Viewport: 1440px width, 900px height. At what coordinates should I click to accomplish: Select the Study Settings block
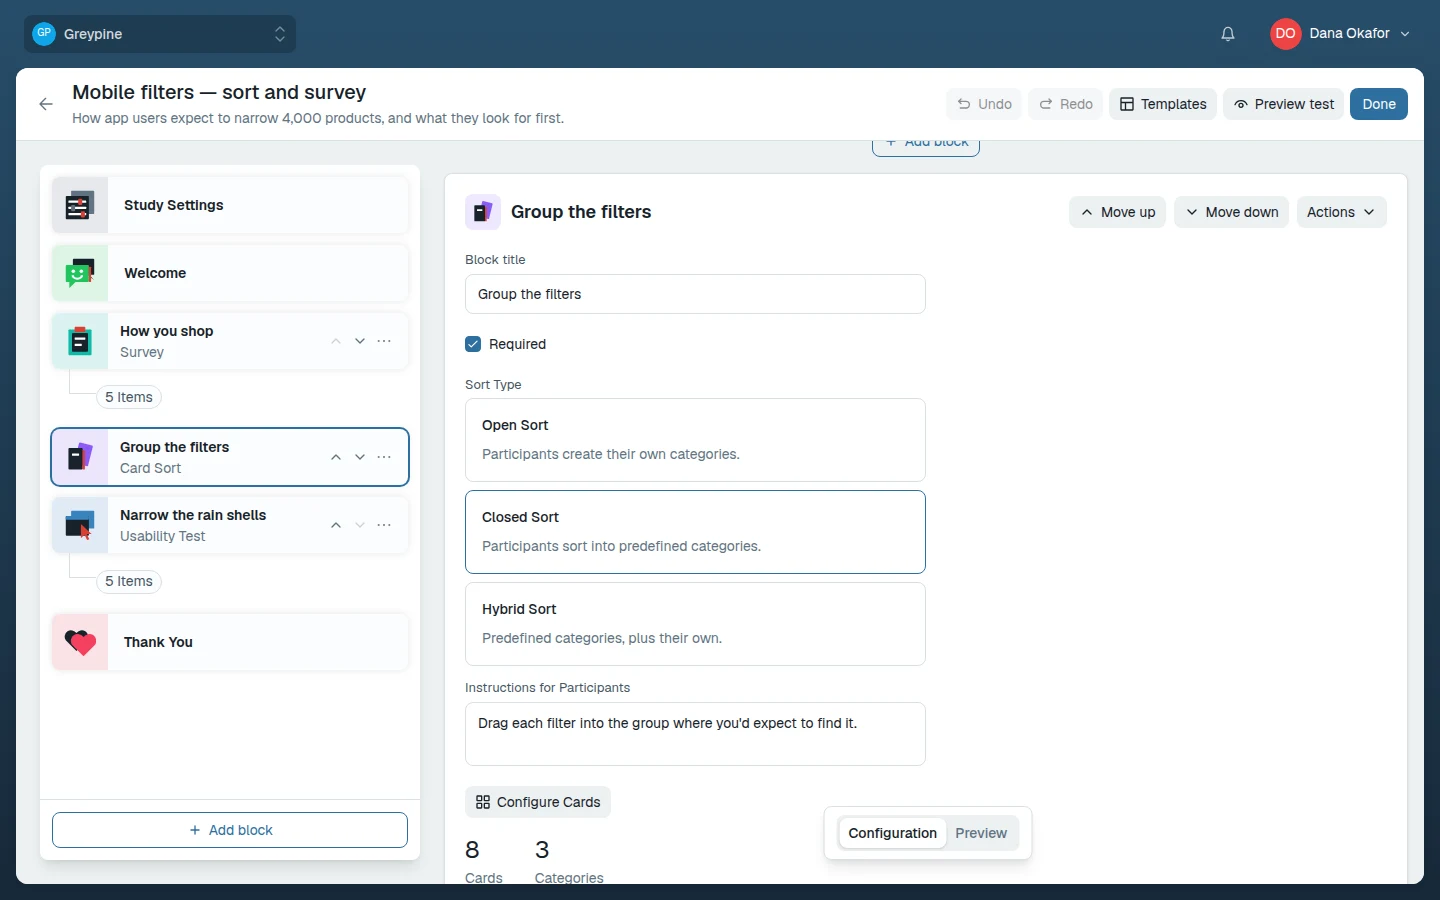pyautogui.click(x=230, y=205)
